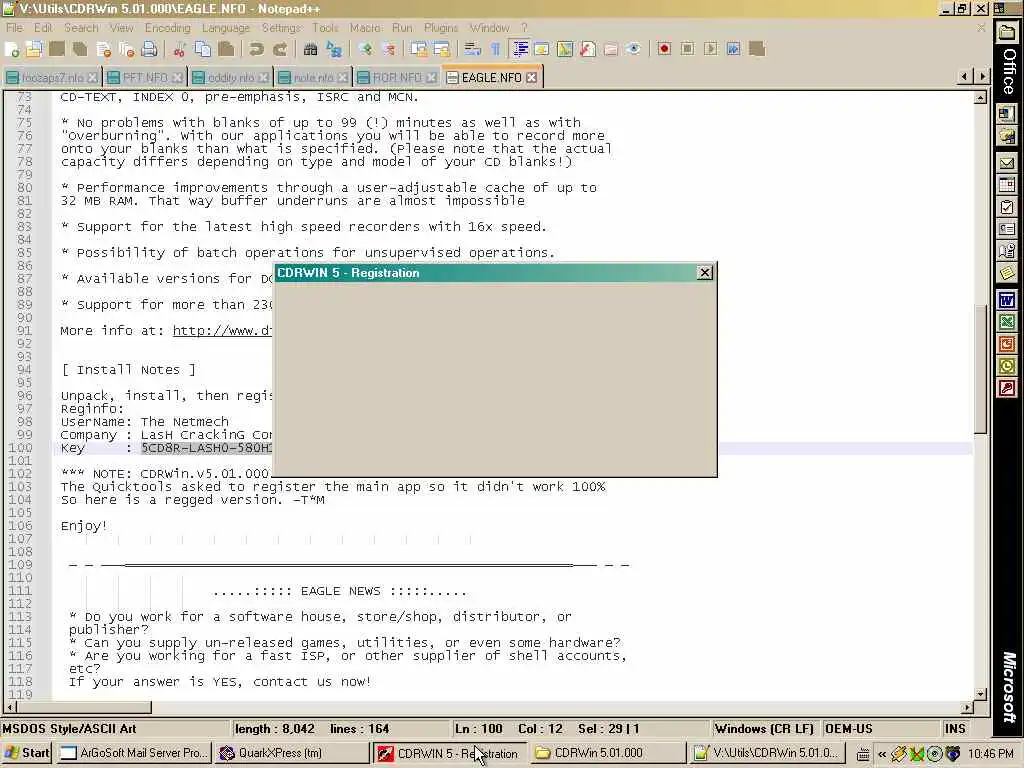Switch to the note.nfo tab

[313, 78]
